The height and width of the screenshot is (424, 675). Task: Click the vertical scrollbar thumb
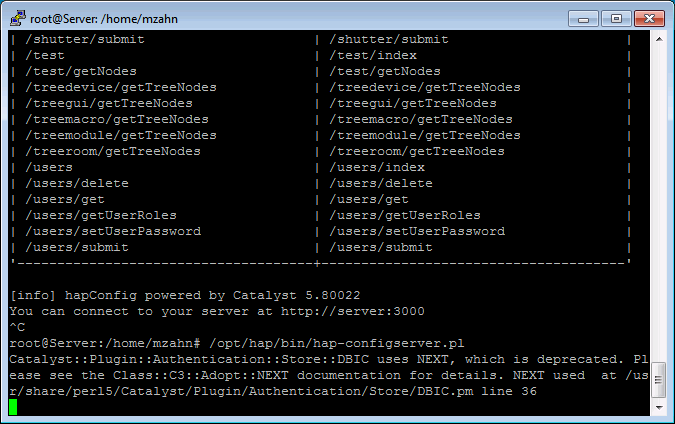[x=659, y=380]
